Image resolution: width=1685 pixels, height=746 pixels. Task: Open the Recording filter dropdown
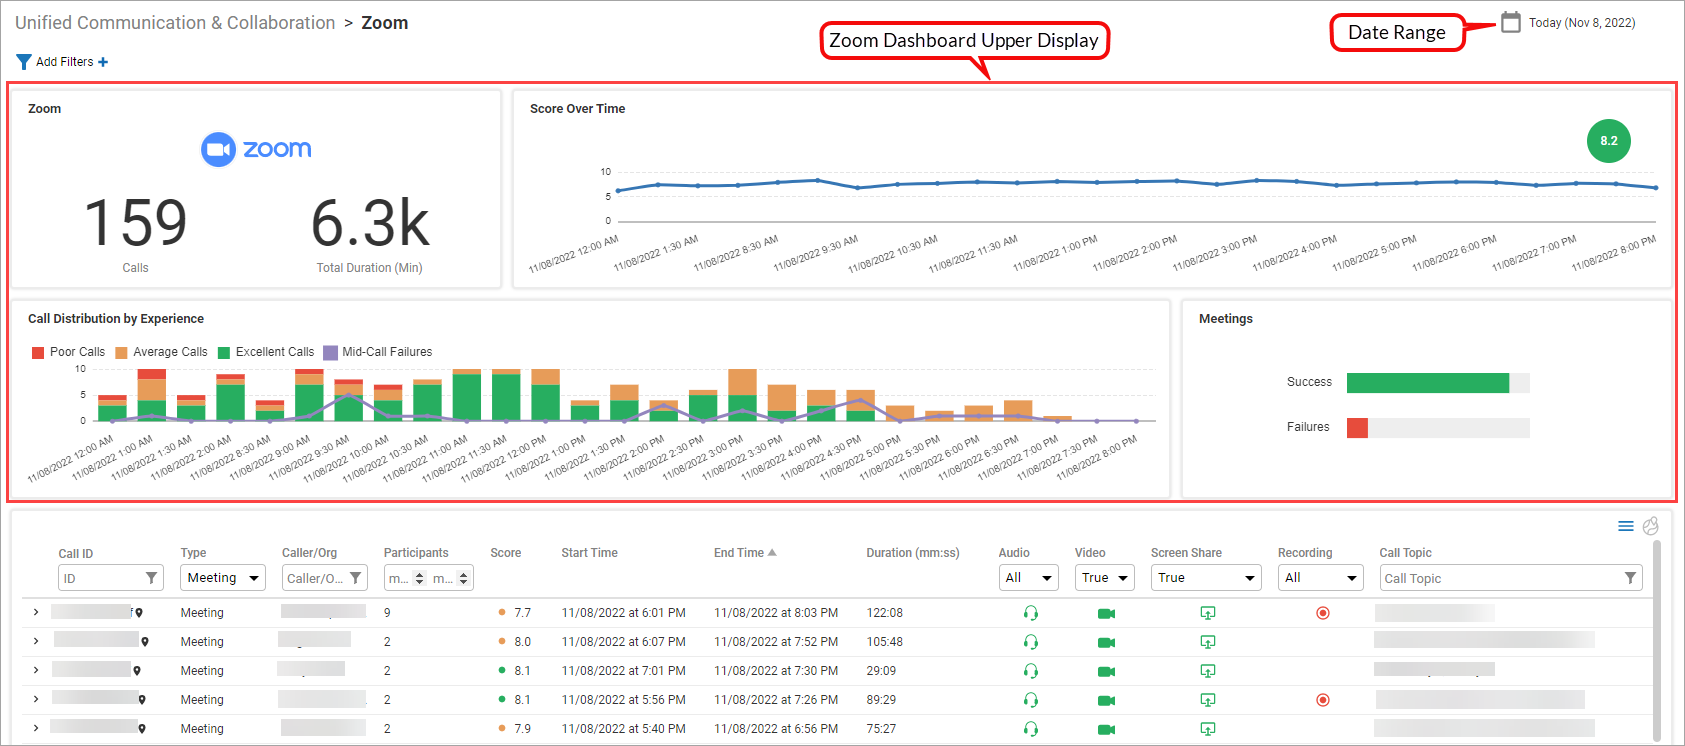point(1320,578)
